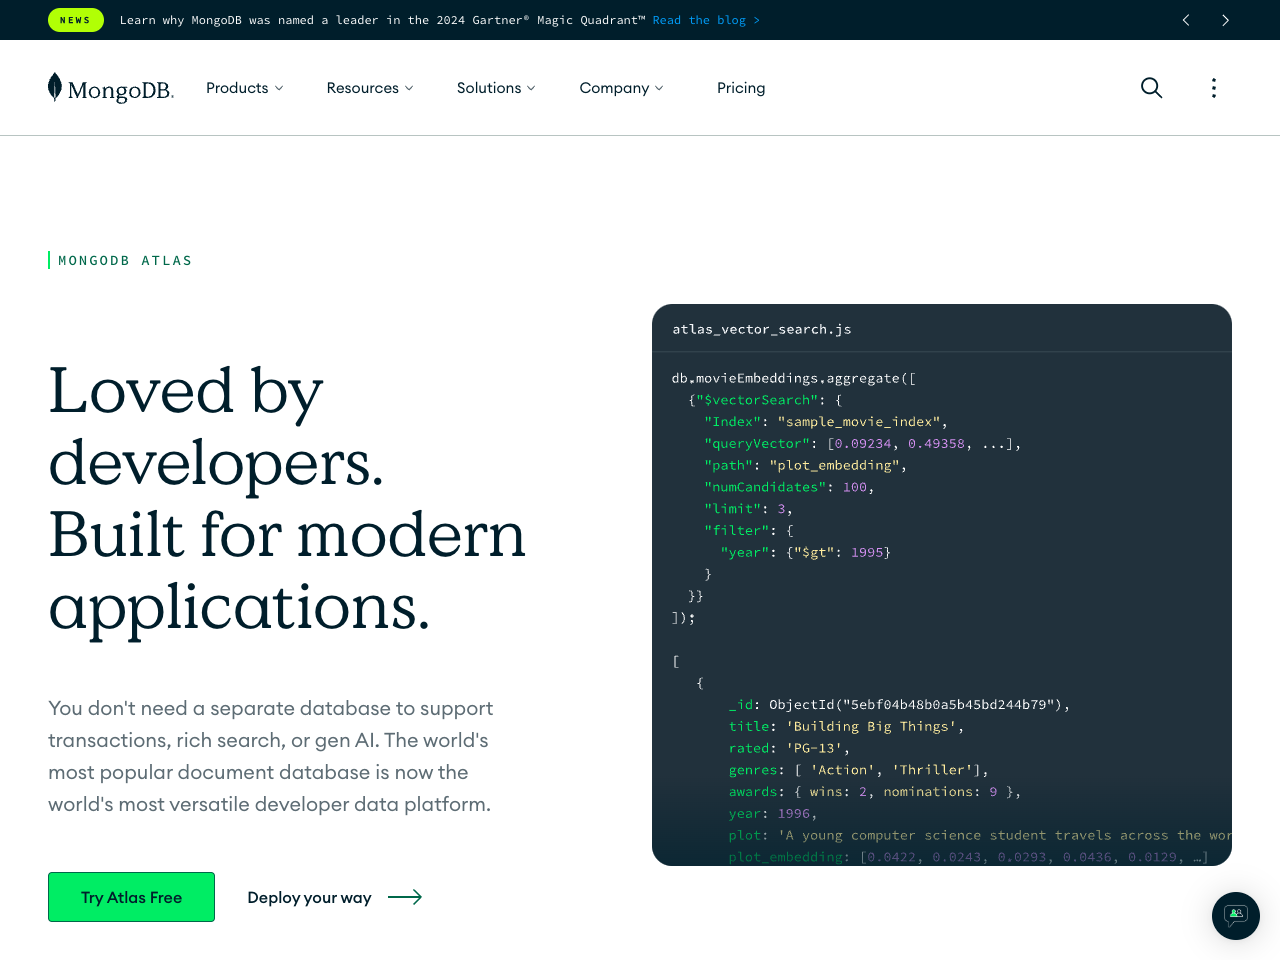Click the green NEWS badge

coord(76,20)
